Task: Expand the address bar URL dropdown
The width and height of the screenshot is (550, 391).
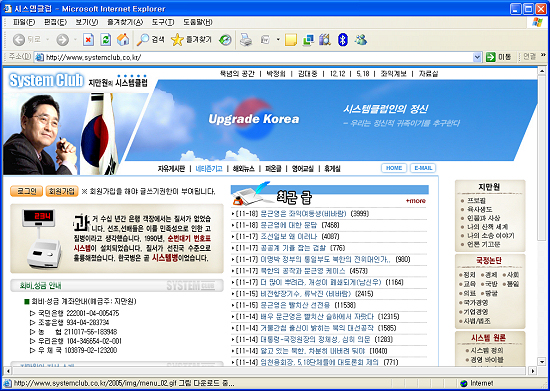Action: [x=477, y=57]
